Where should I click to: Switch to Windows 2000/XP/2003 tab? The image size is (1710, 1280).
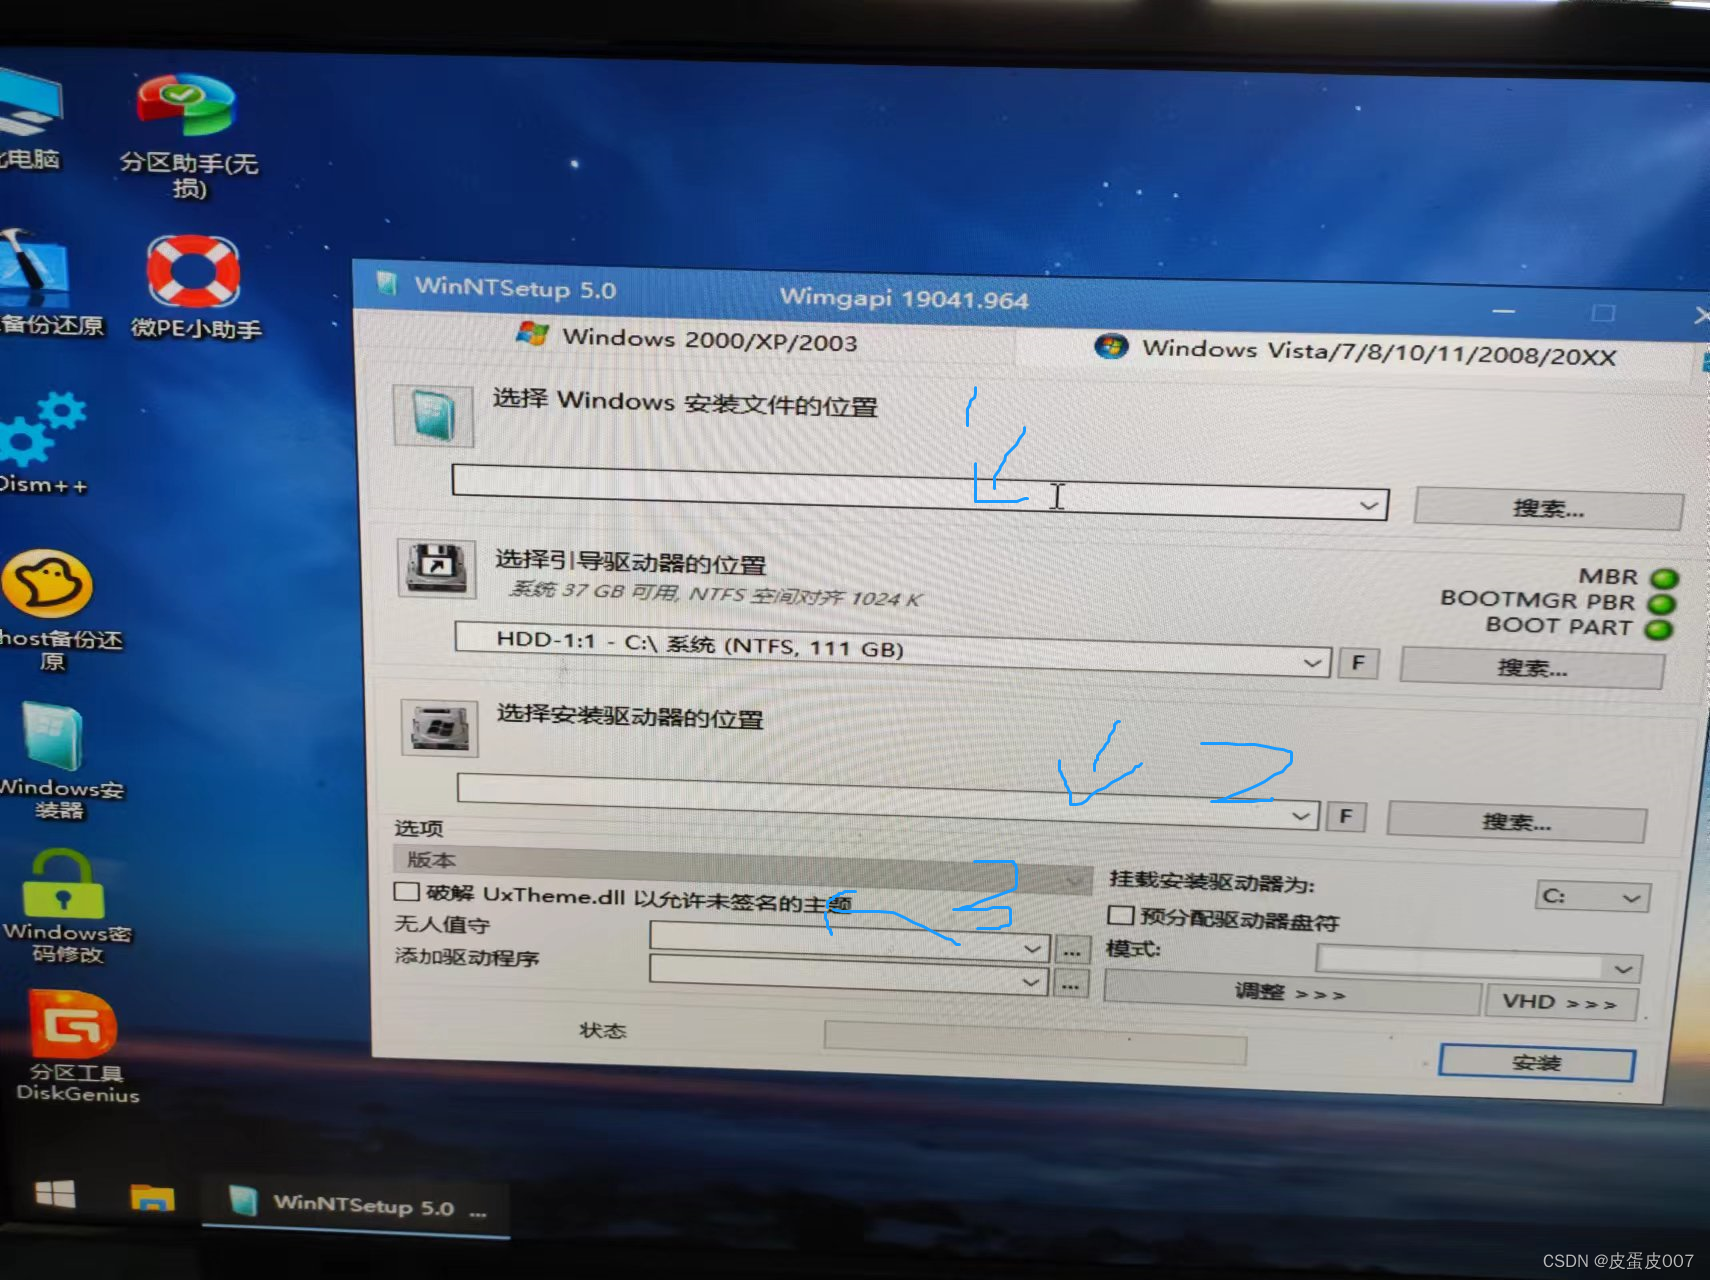687,339
